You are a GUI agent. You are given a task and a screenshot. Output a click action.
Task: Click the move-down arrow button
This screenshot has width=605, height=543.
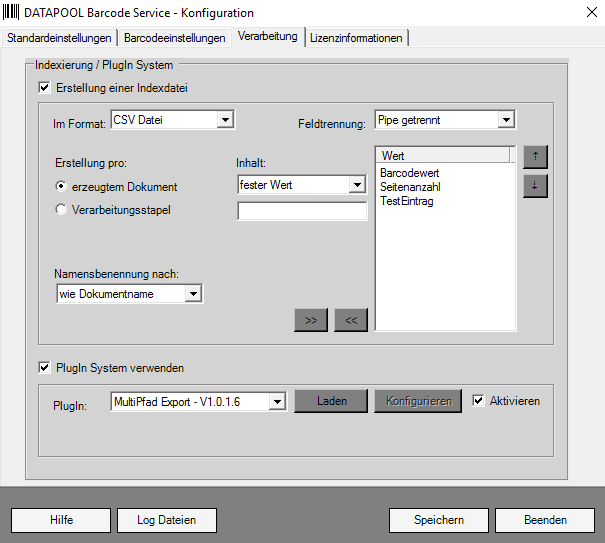tap(535, 186)
